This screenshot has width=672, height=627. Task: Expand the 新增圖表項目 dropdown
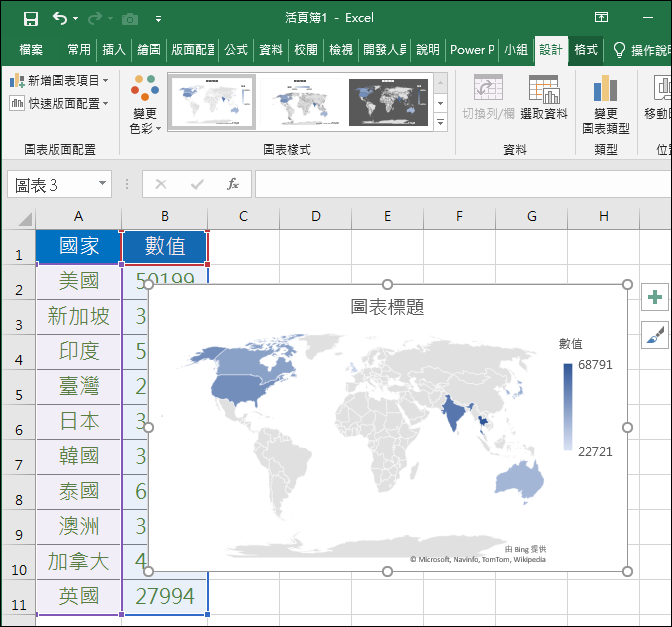coord(60,80)
